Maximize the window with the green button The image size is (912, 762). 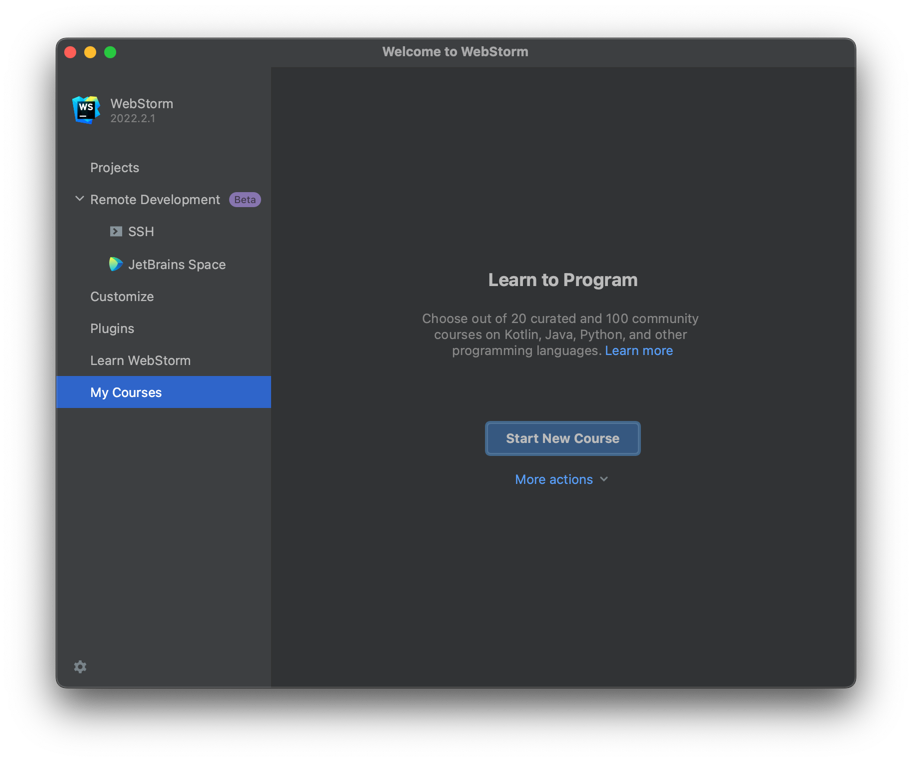[110, 52]
